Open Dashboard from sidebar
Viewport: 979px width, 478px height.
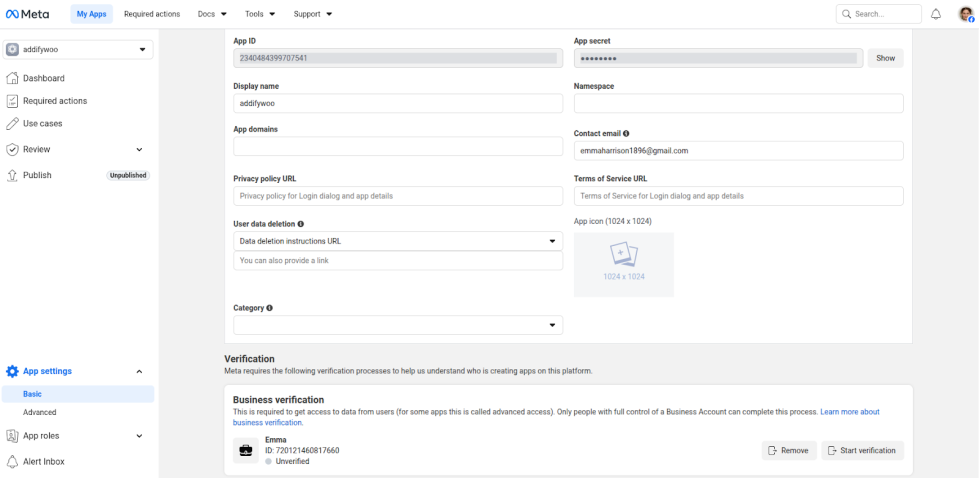[x=44, y=78]
